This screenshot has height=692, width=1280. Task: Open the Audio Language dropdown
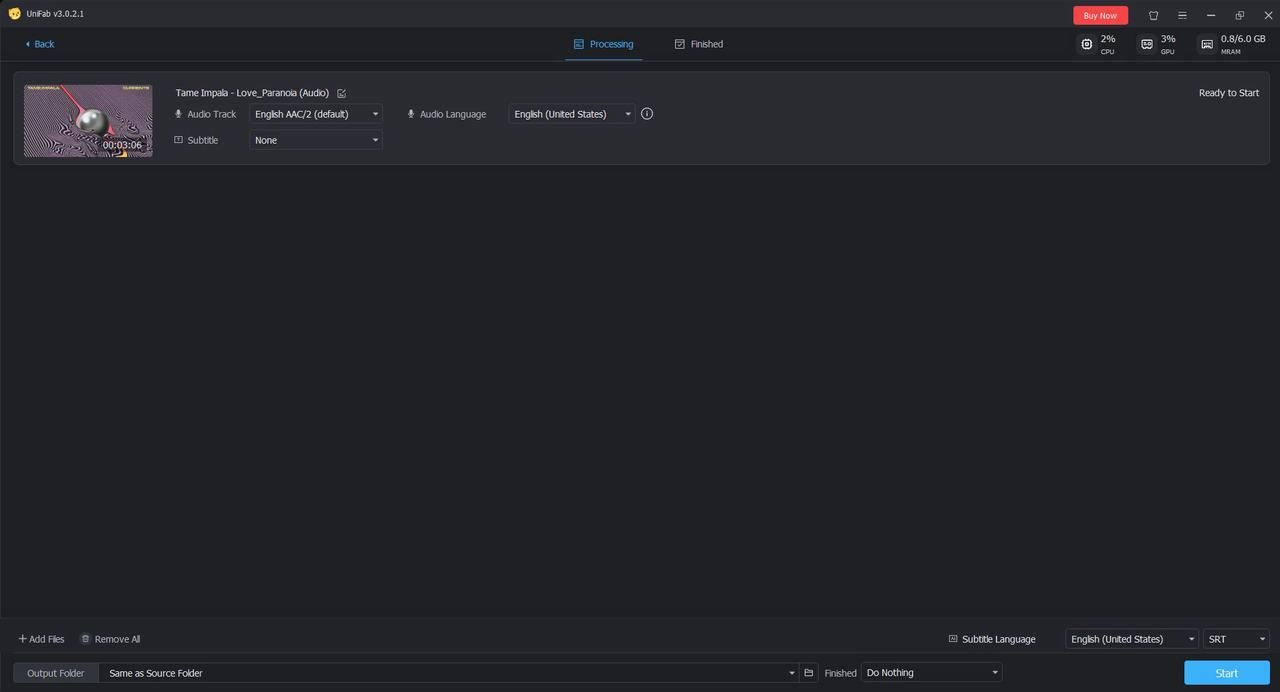(572, 114)
